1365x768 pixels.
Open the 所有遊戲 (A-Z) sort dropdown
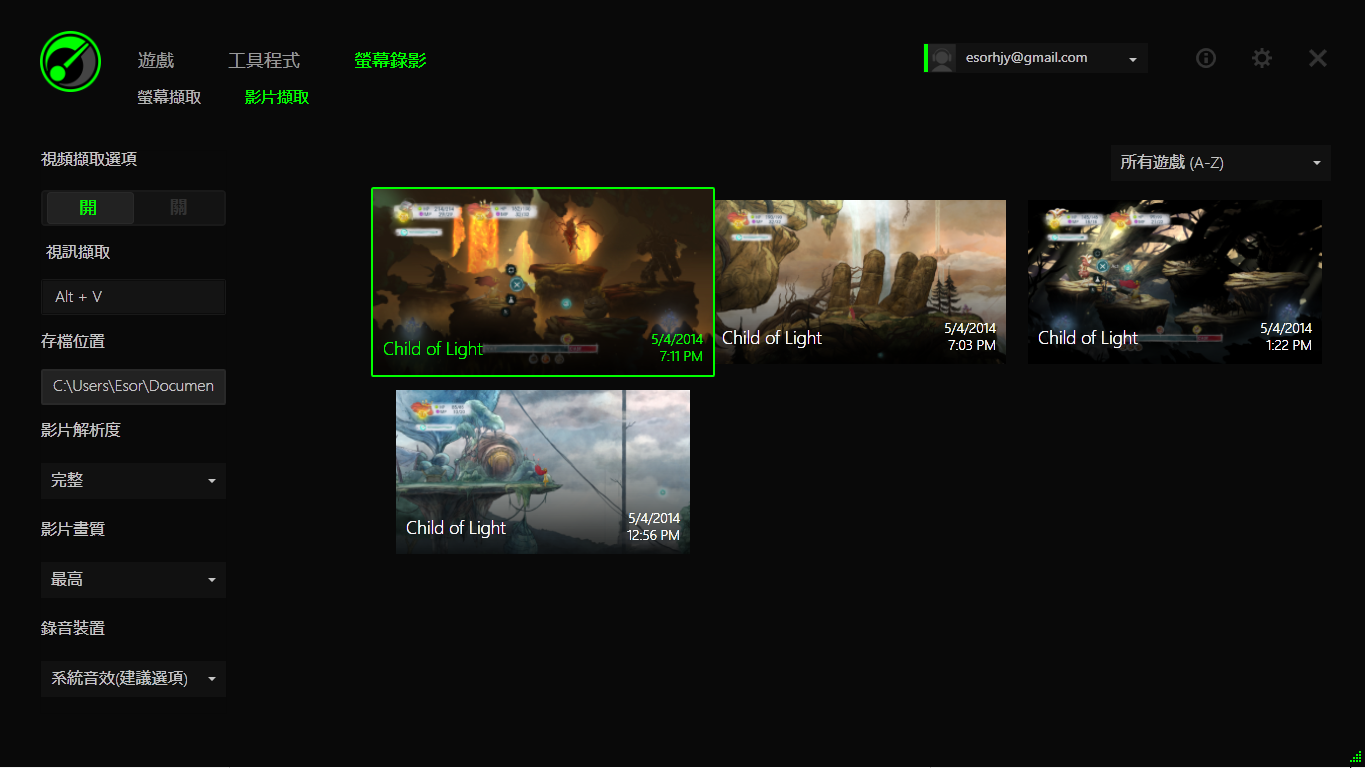tap(1220, 163)
